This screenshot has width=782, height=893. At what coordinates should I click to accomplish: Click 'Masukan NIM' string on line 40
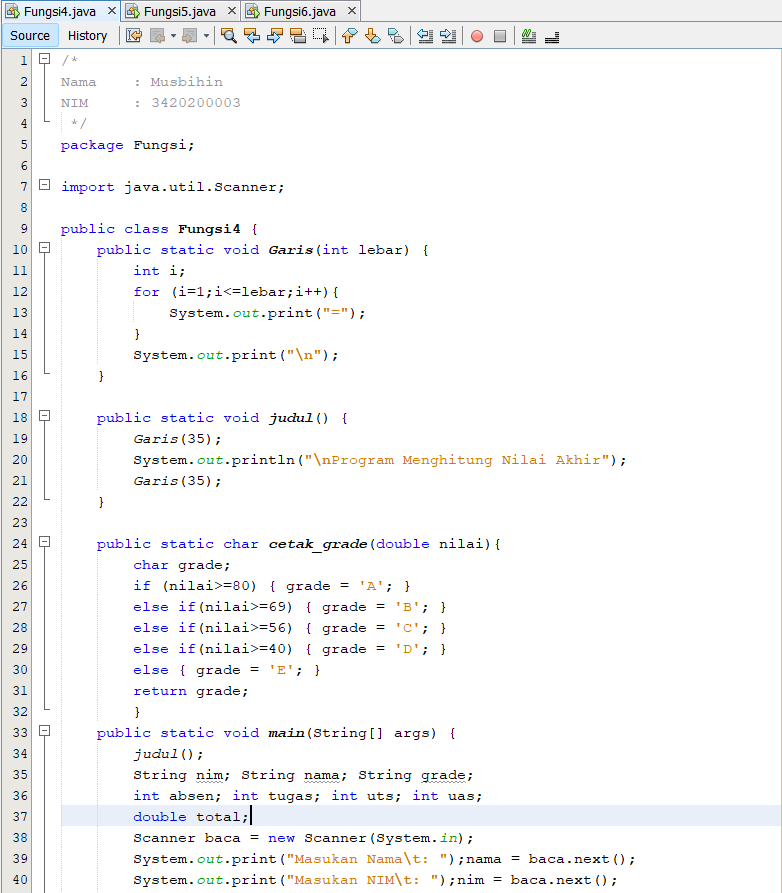343,880
